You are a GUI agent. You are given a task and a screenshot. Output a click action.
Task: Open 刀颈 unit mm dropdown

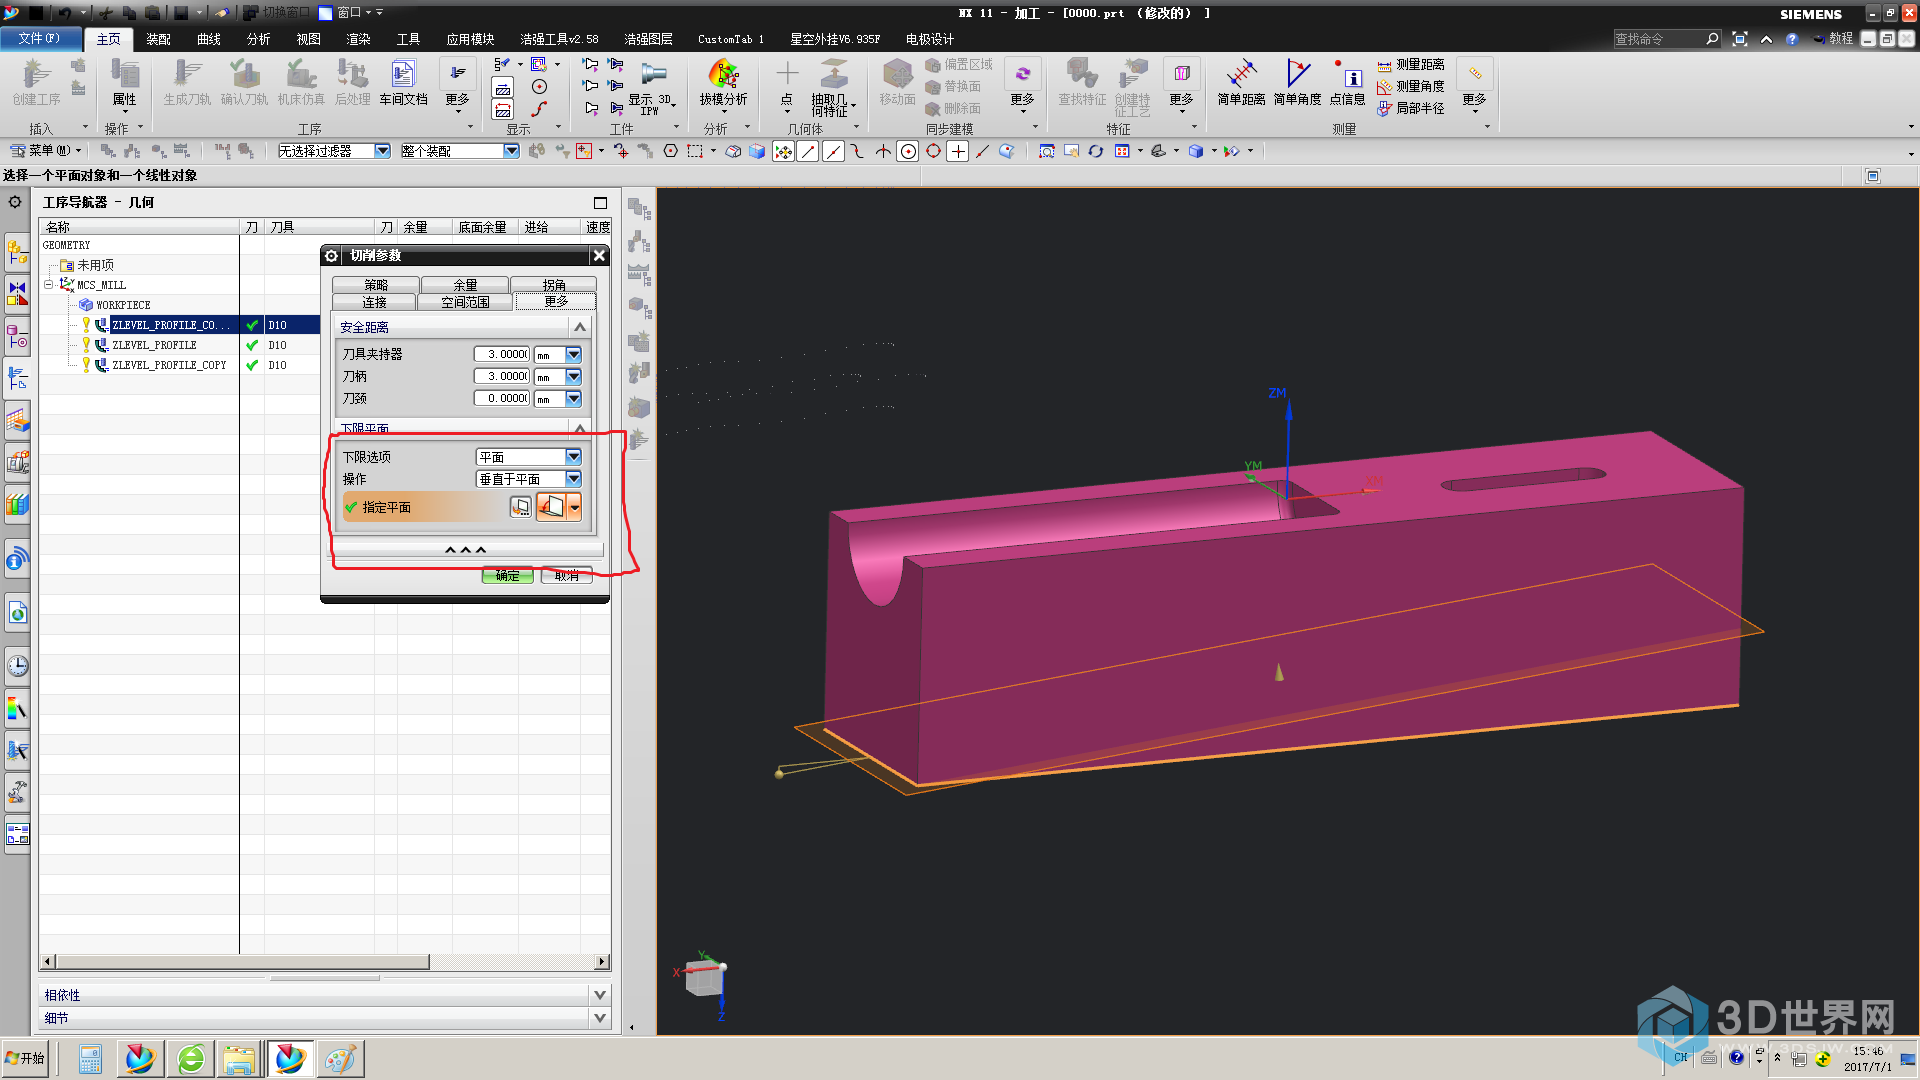point(573,398)
